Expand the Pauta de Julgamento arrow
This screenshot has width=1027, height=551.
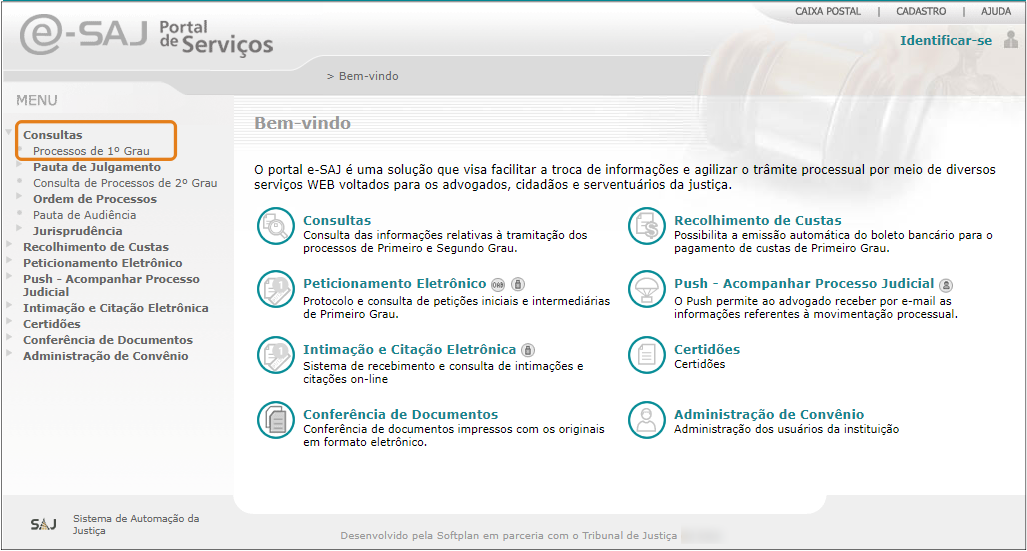[x=20, y=165]
